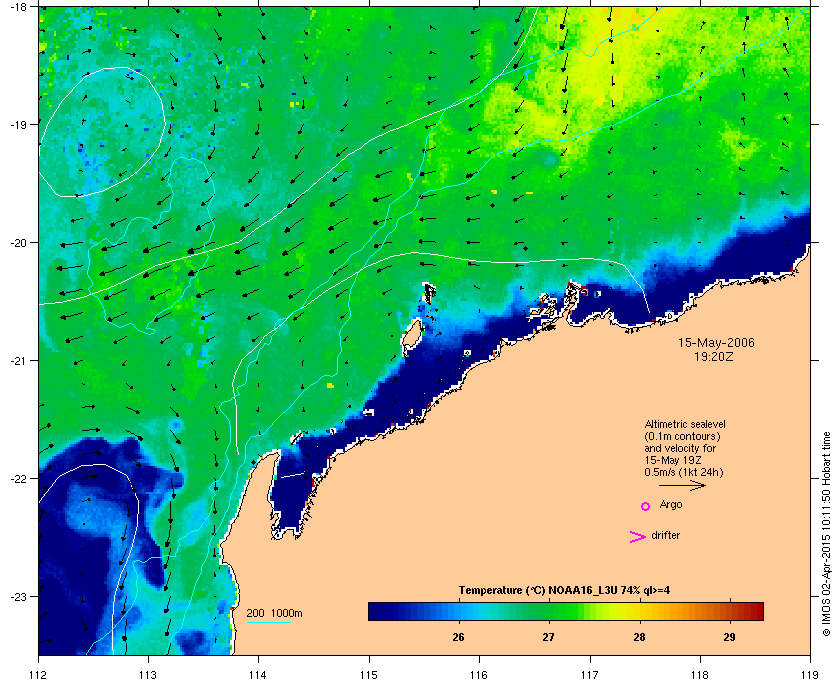Click the '200 1000m' depth label
The image size is (840, 680).
274,614
